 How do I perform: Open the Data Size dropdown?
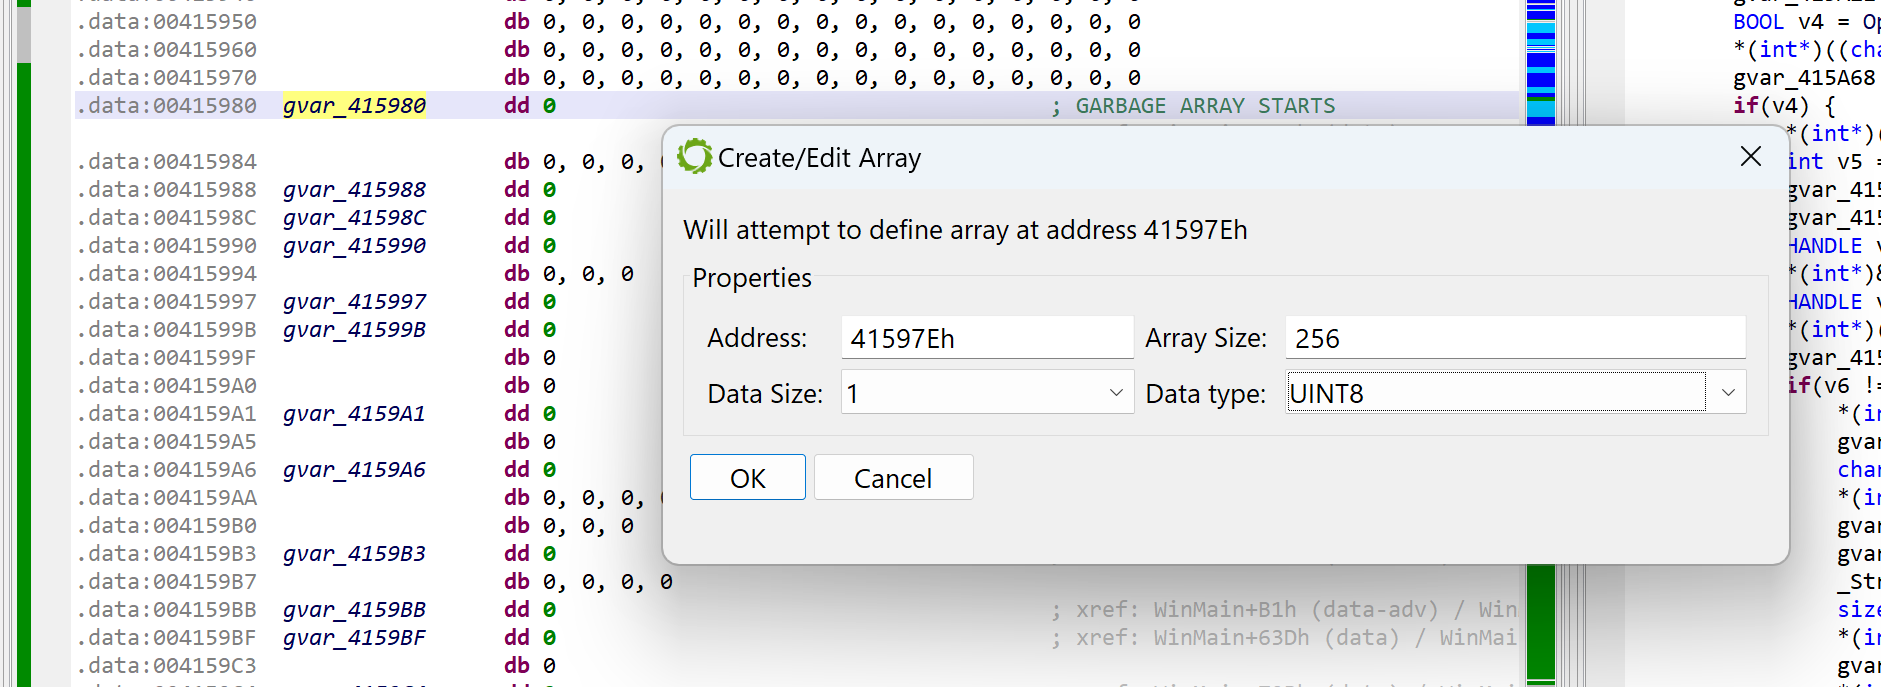tap(987, 393)
